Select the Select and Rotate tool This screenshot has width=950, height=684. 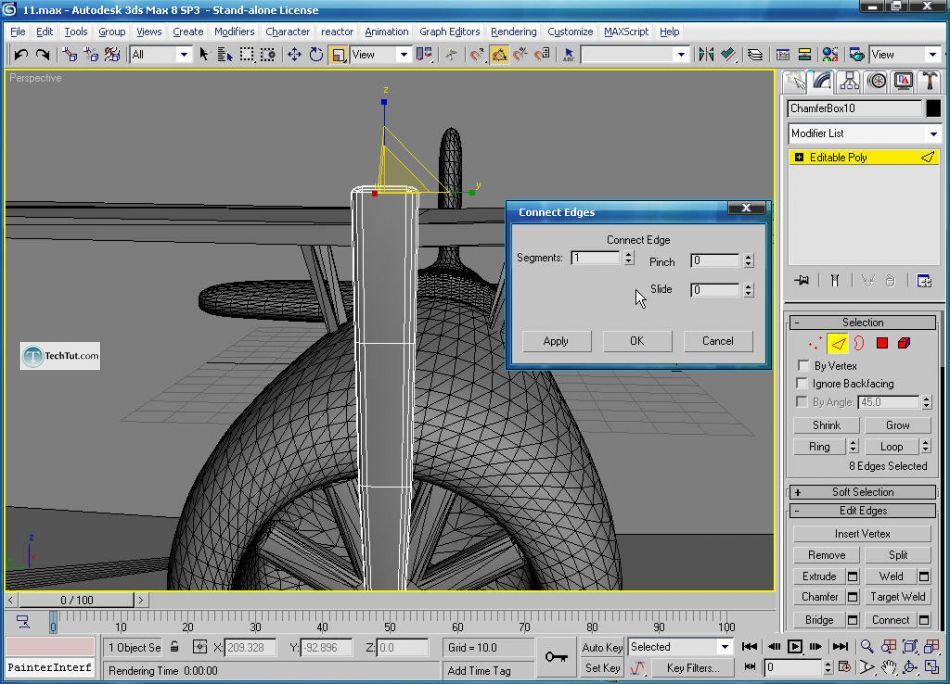point(316,55)
